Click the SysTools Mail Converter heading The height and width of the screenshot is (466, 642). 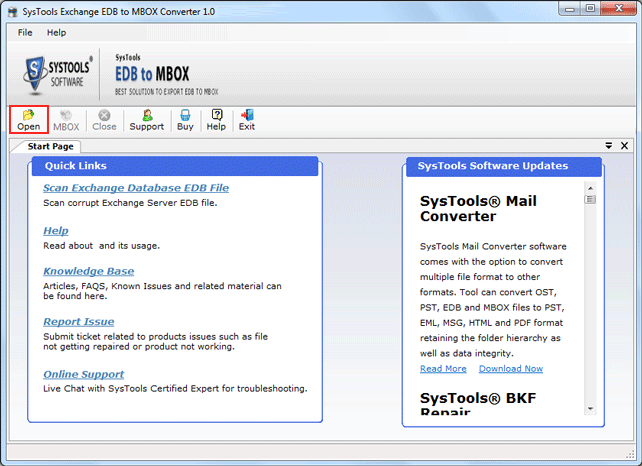[478, 208]
